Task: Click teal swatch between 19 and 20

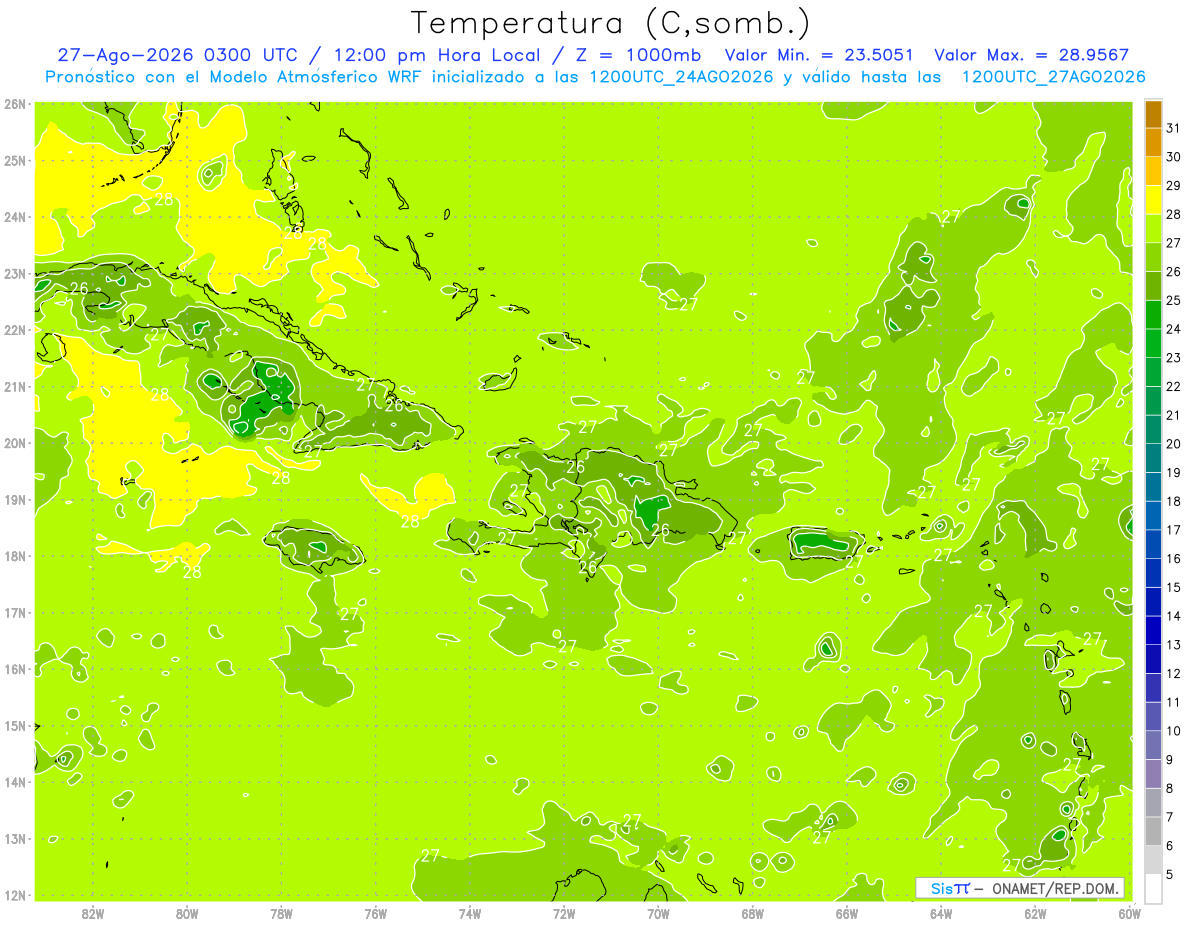Action: pyautogui.click(x=1153, y=458)
